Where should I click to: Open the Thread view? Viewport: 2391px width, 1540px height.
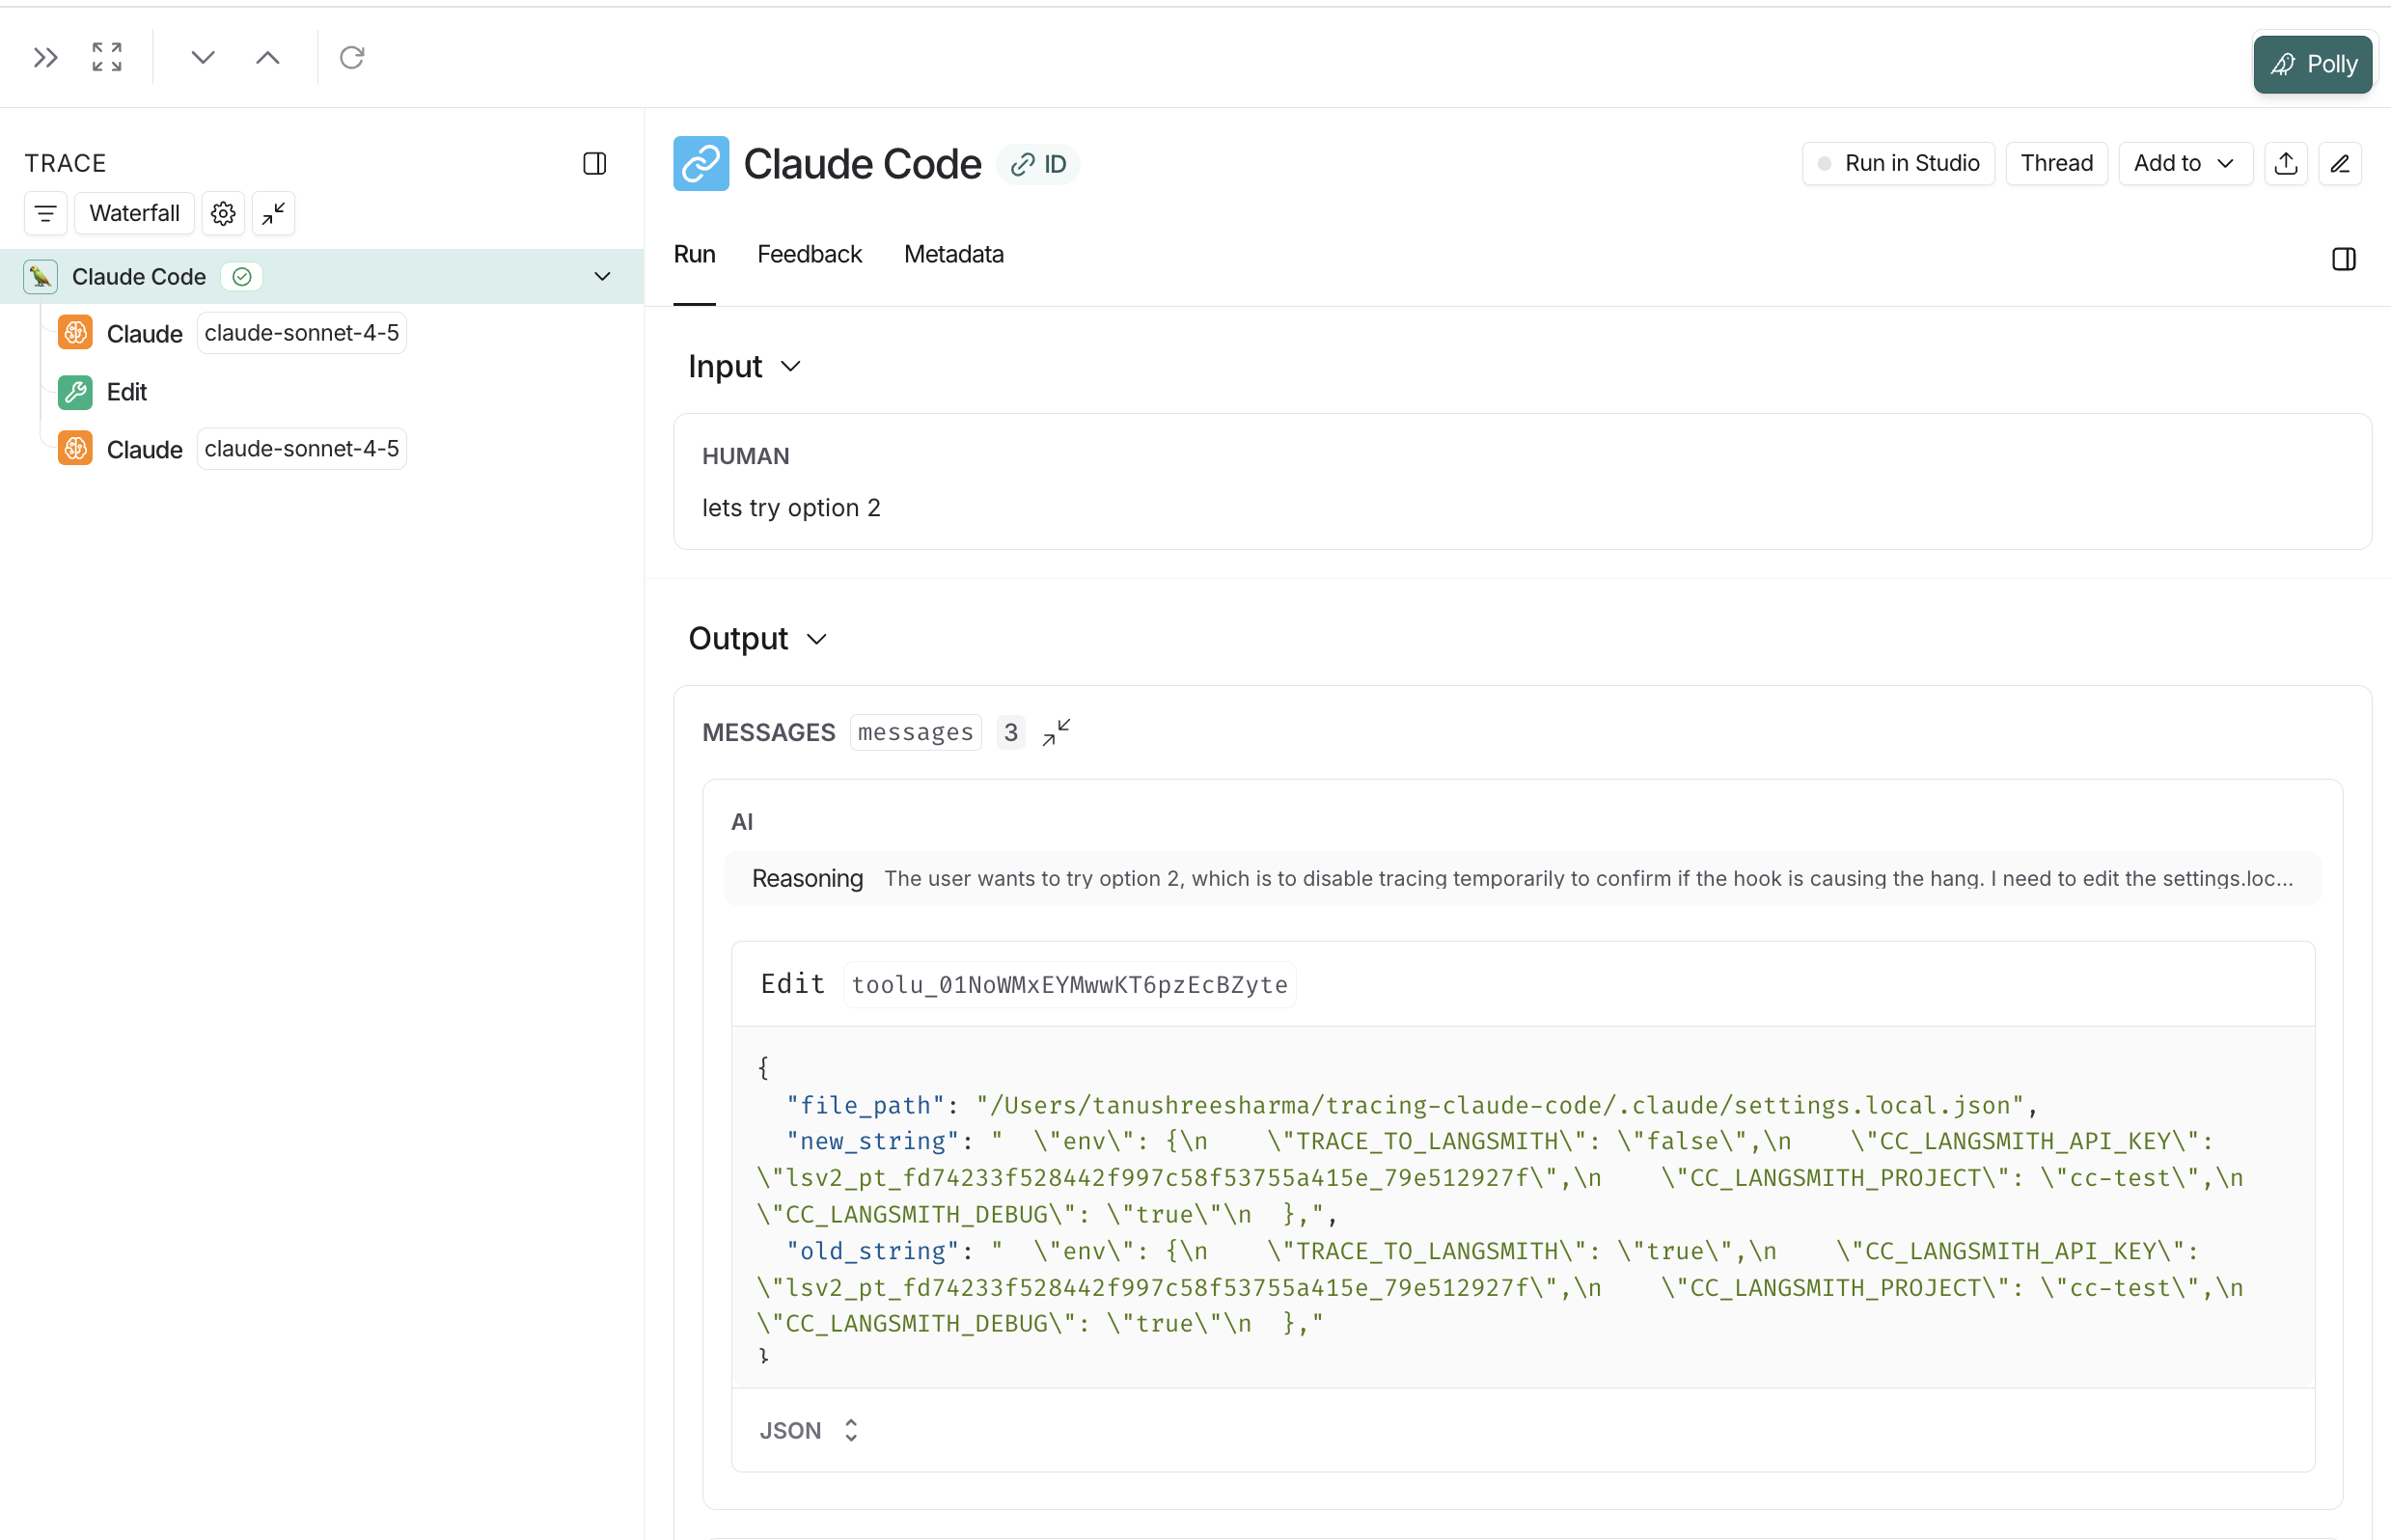coord(2056,163)
